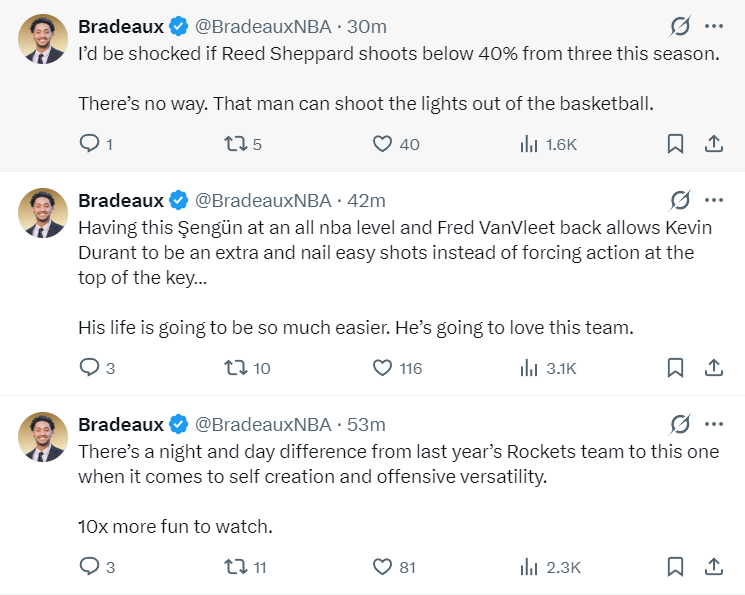Screen dimensions: 745x595
Task: Open more options on the 42m tweet
Action: (x=714, y=200)
